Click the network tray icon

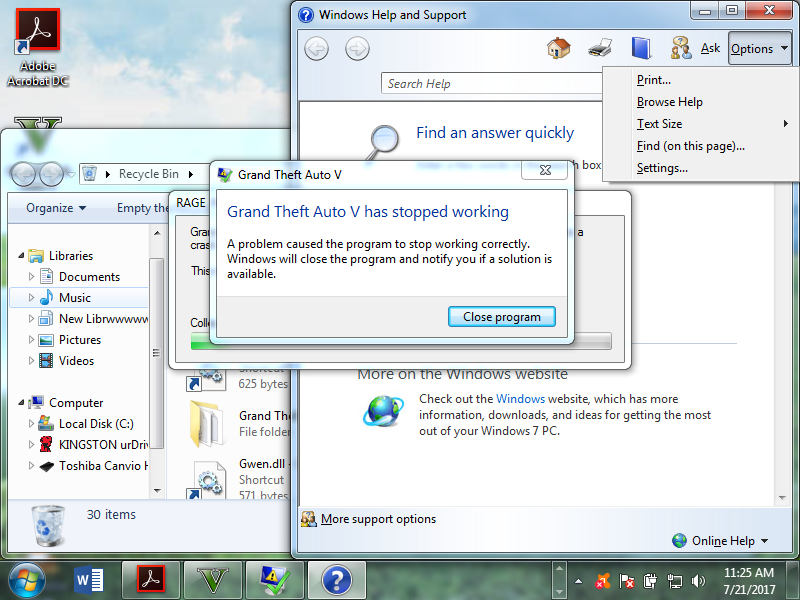[674, 581]
